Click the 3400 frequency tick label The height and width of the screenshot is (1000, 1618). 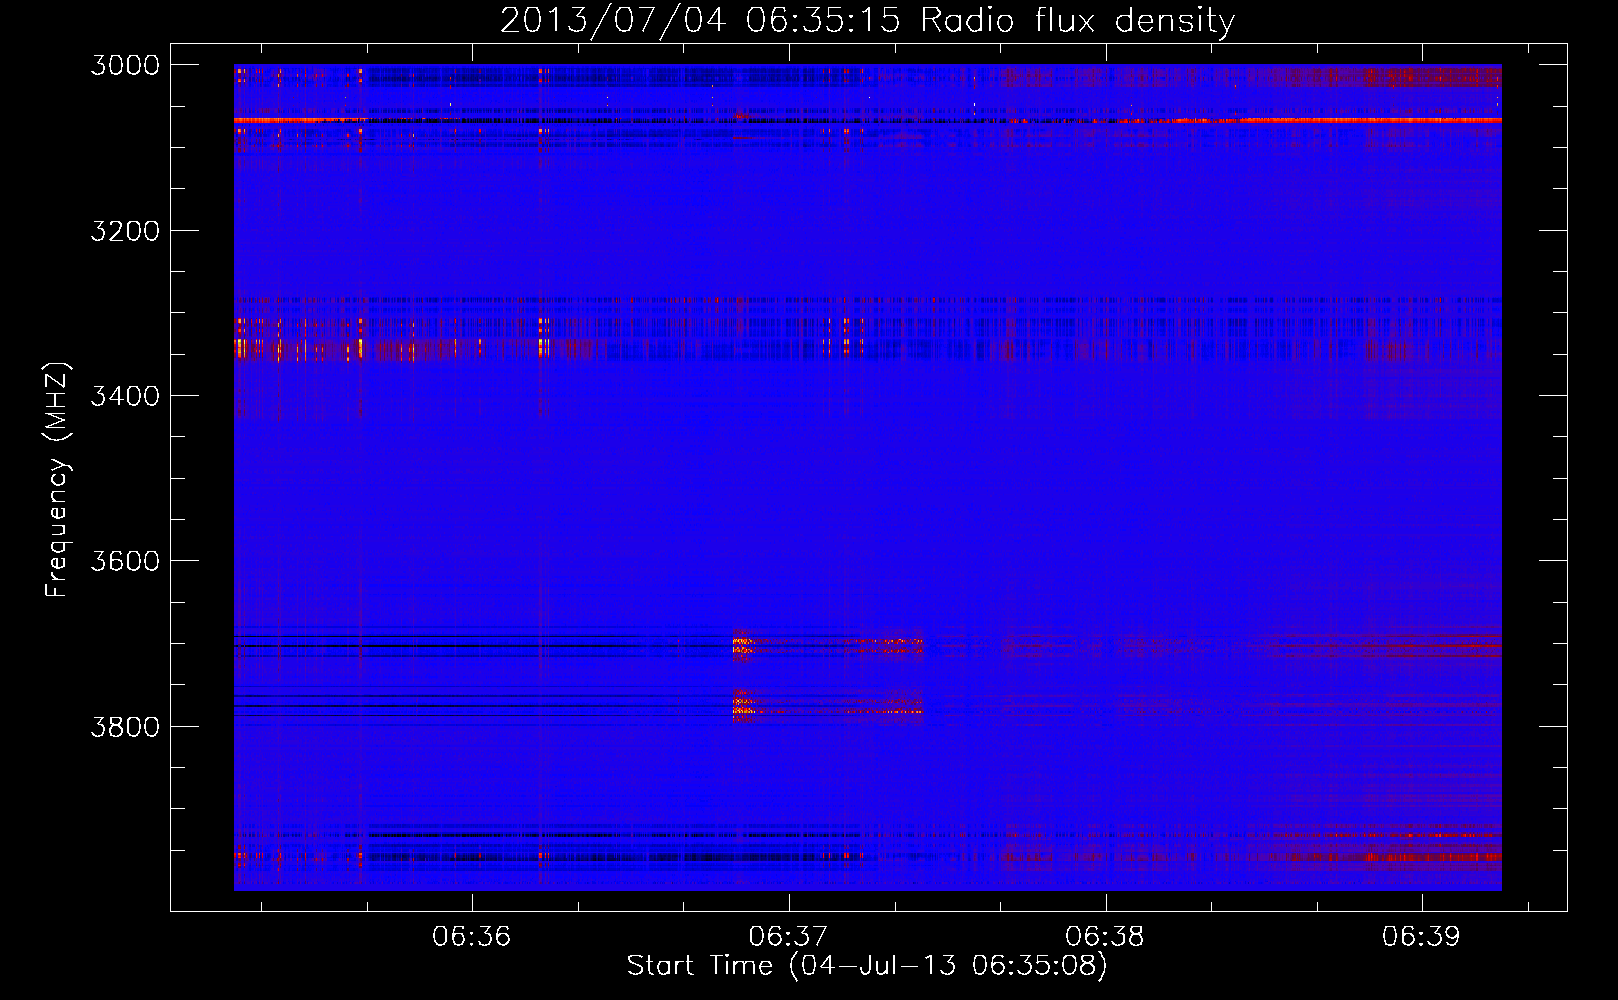click(125, 396)
